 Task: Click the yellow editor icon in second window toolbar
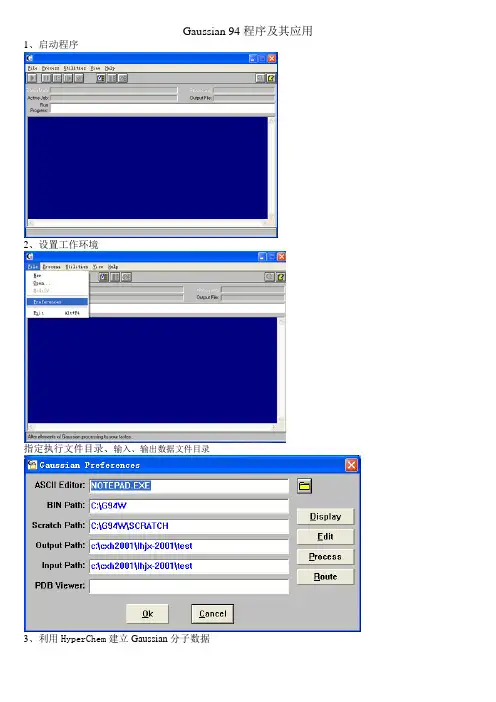[281, 277]
